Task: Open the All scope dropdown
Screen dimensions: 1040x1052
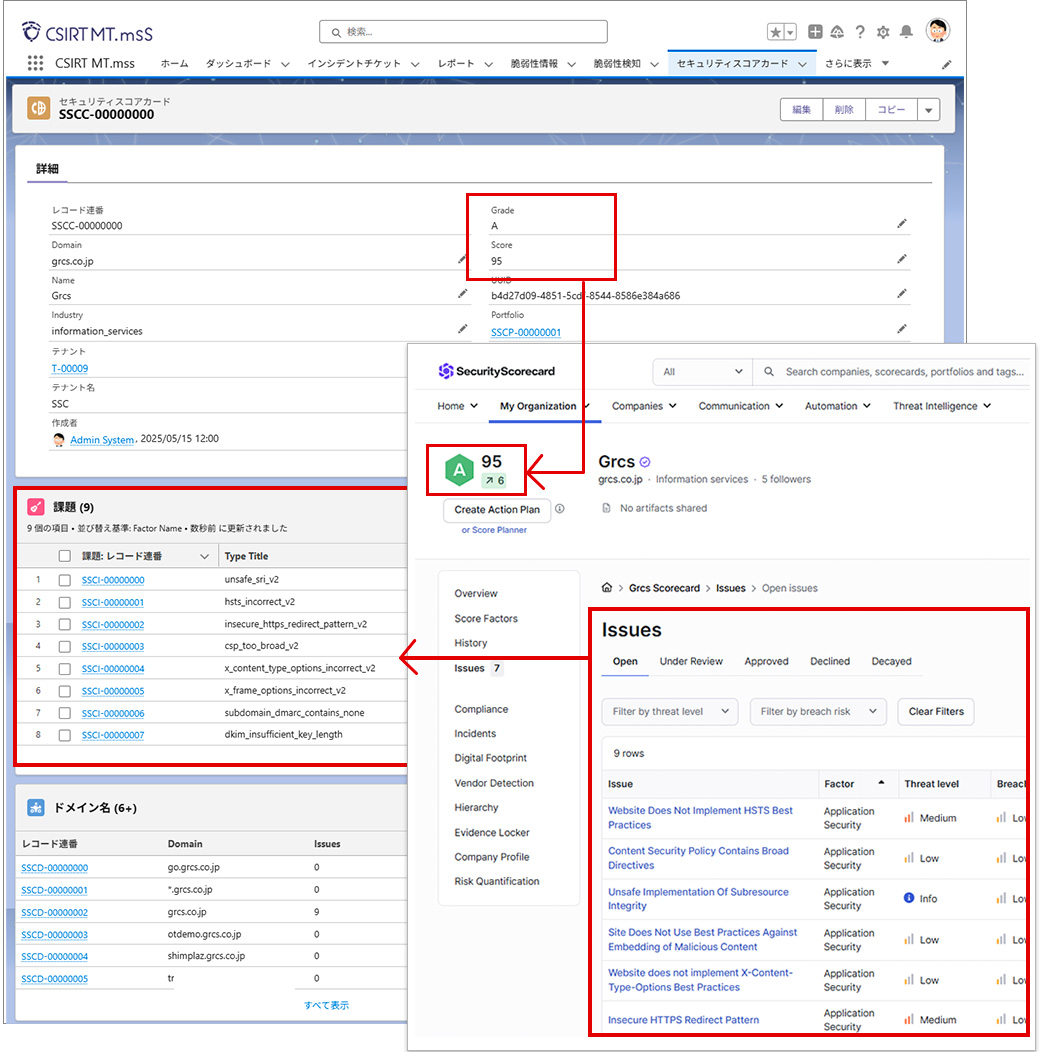Action: pyautogui.click(x=702, y=372)
